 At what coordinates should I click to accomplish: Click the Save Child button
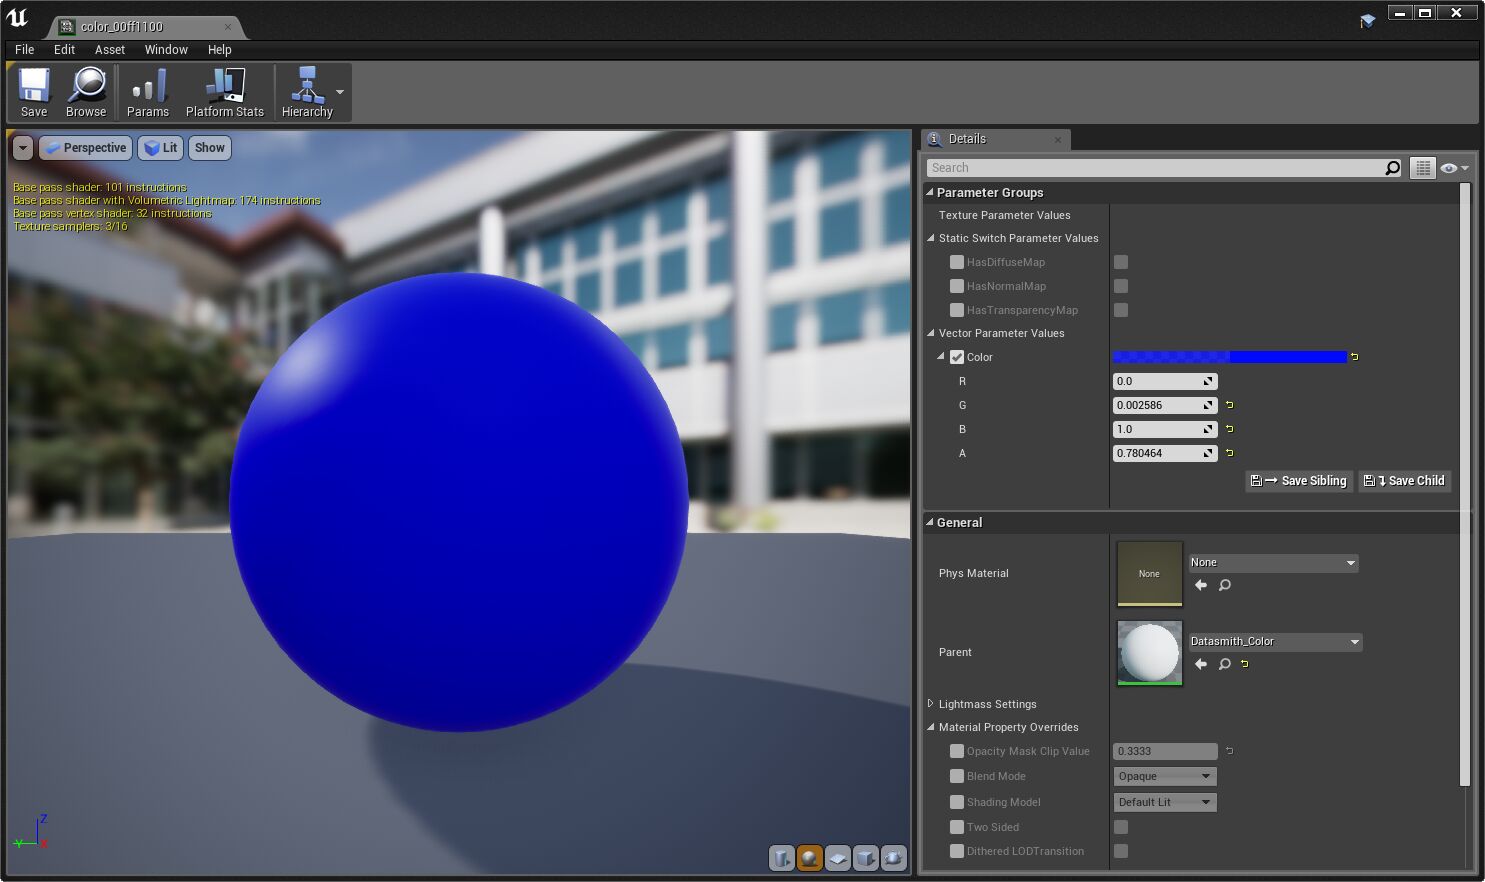tap(1404, 481)
